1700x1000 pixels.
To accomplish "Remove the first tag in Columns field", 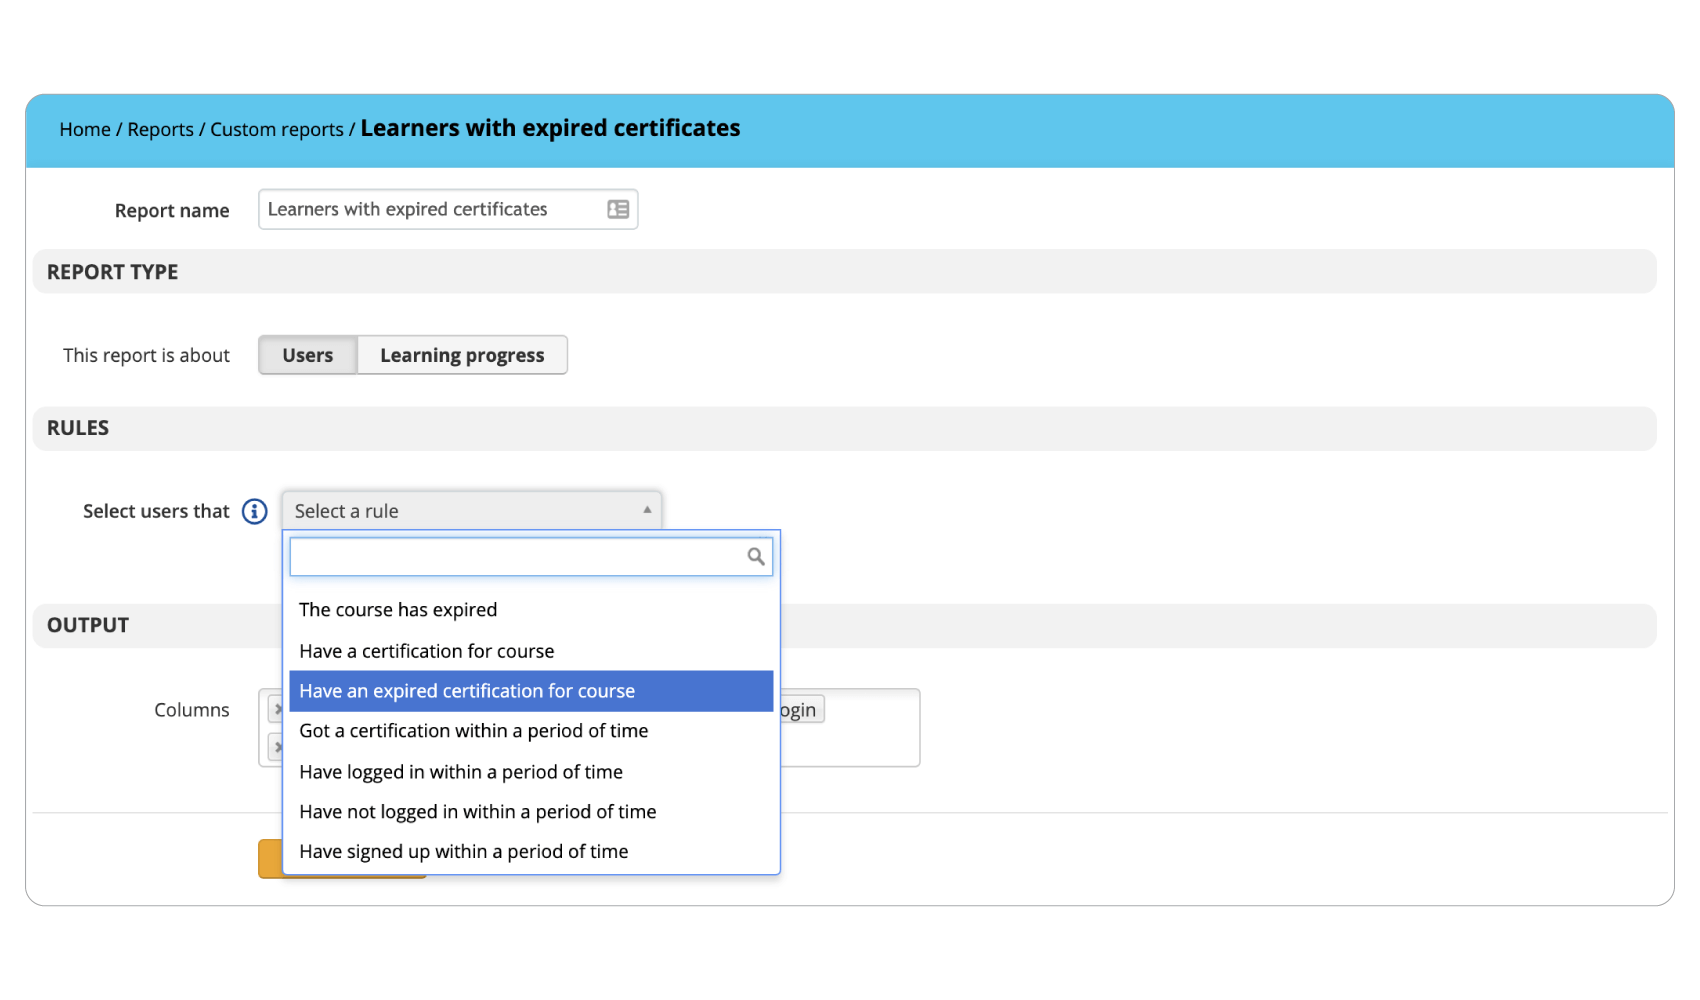I will coord(277,710).
